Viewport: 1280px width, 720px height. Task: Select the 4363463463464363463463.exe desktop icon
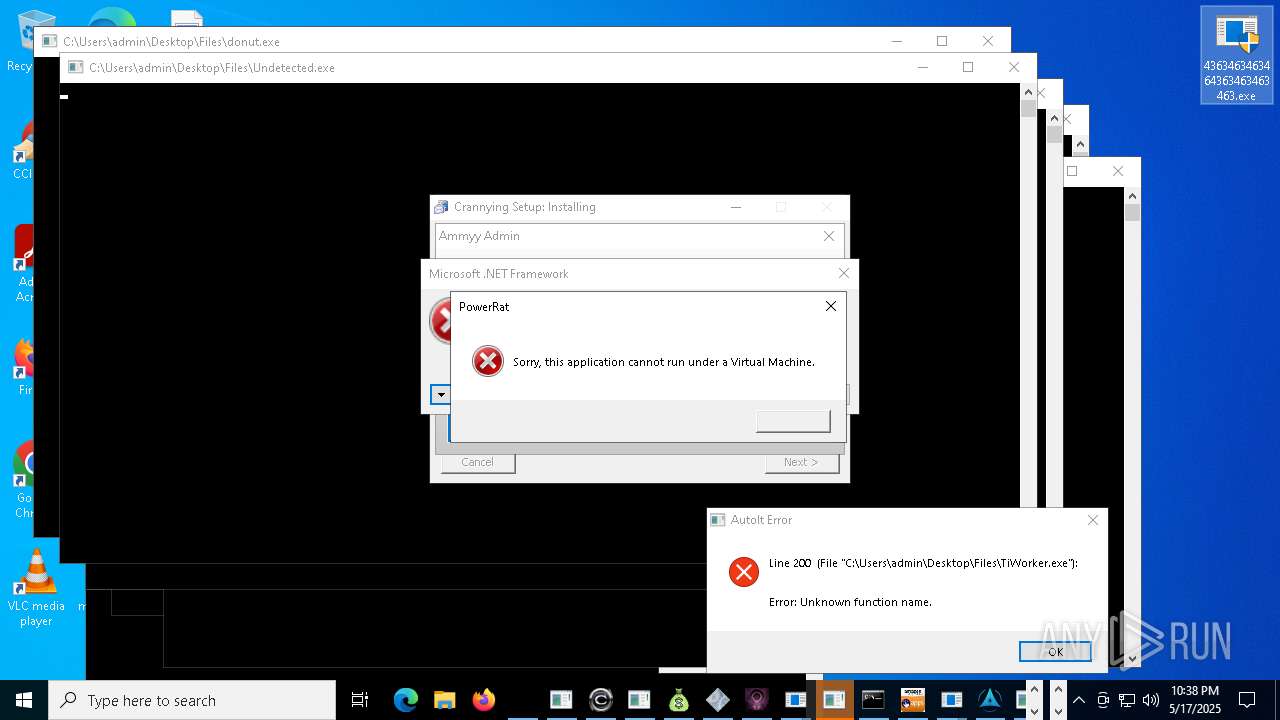(1237, 55)
